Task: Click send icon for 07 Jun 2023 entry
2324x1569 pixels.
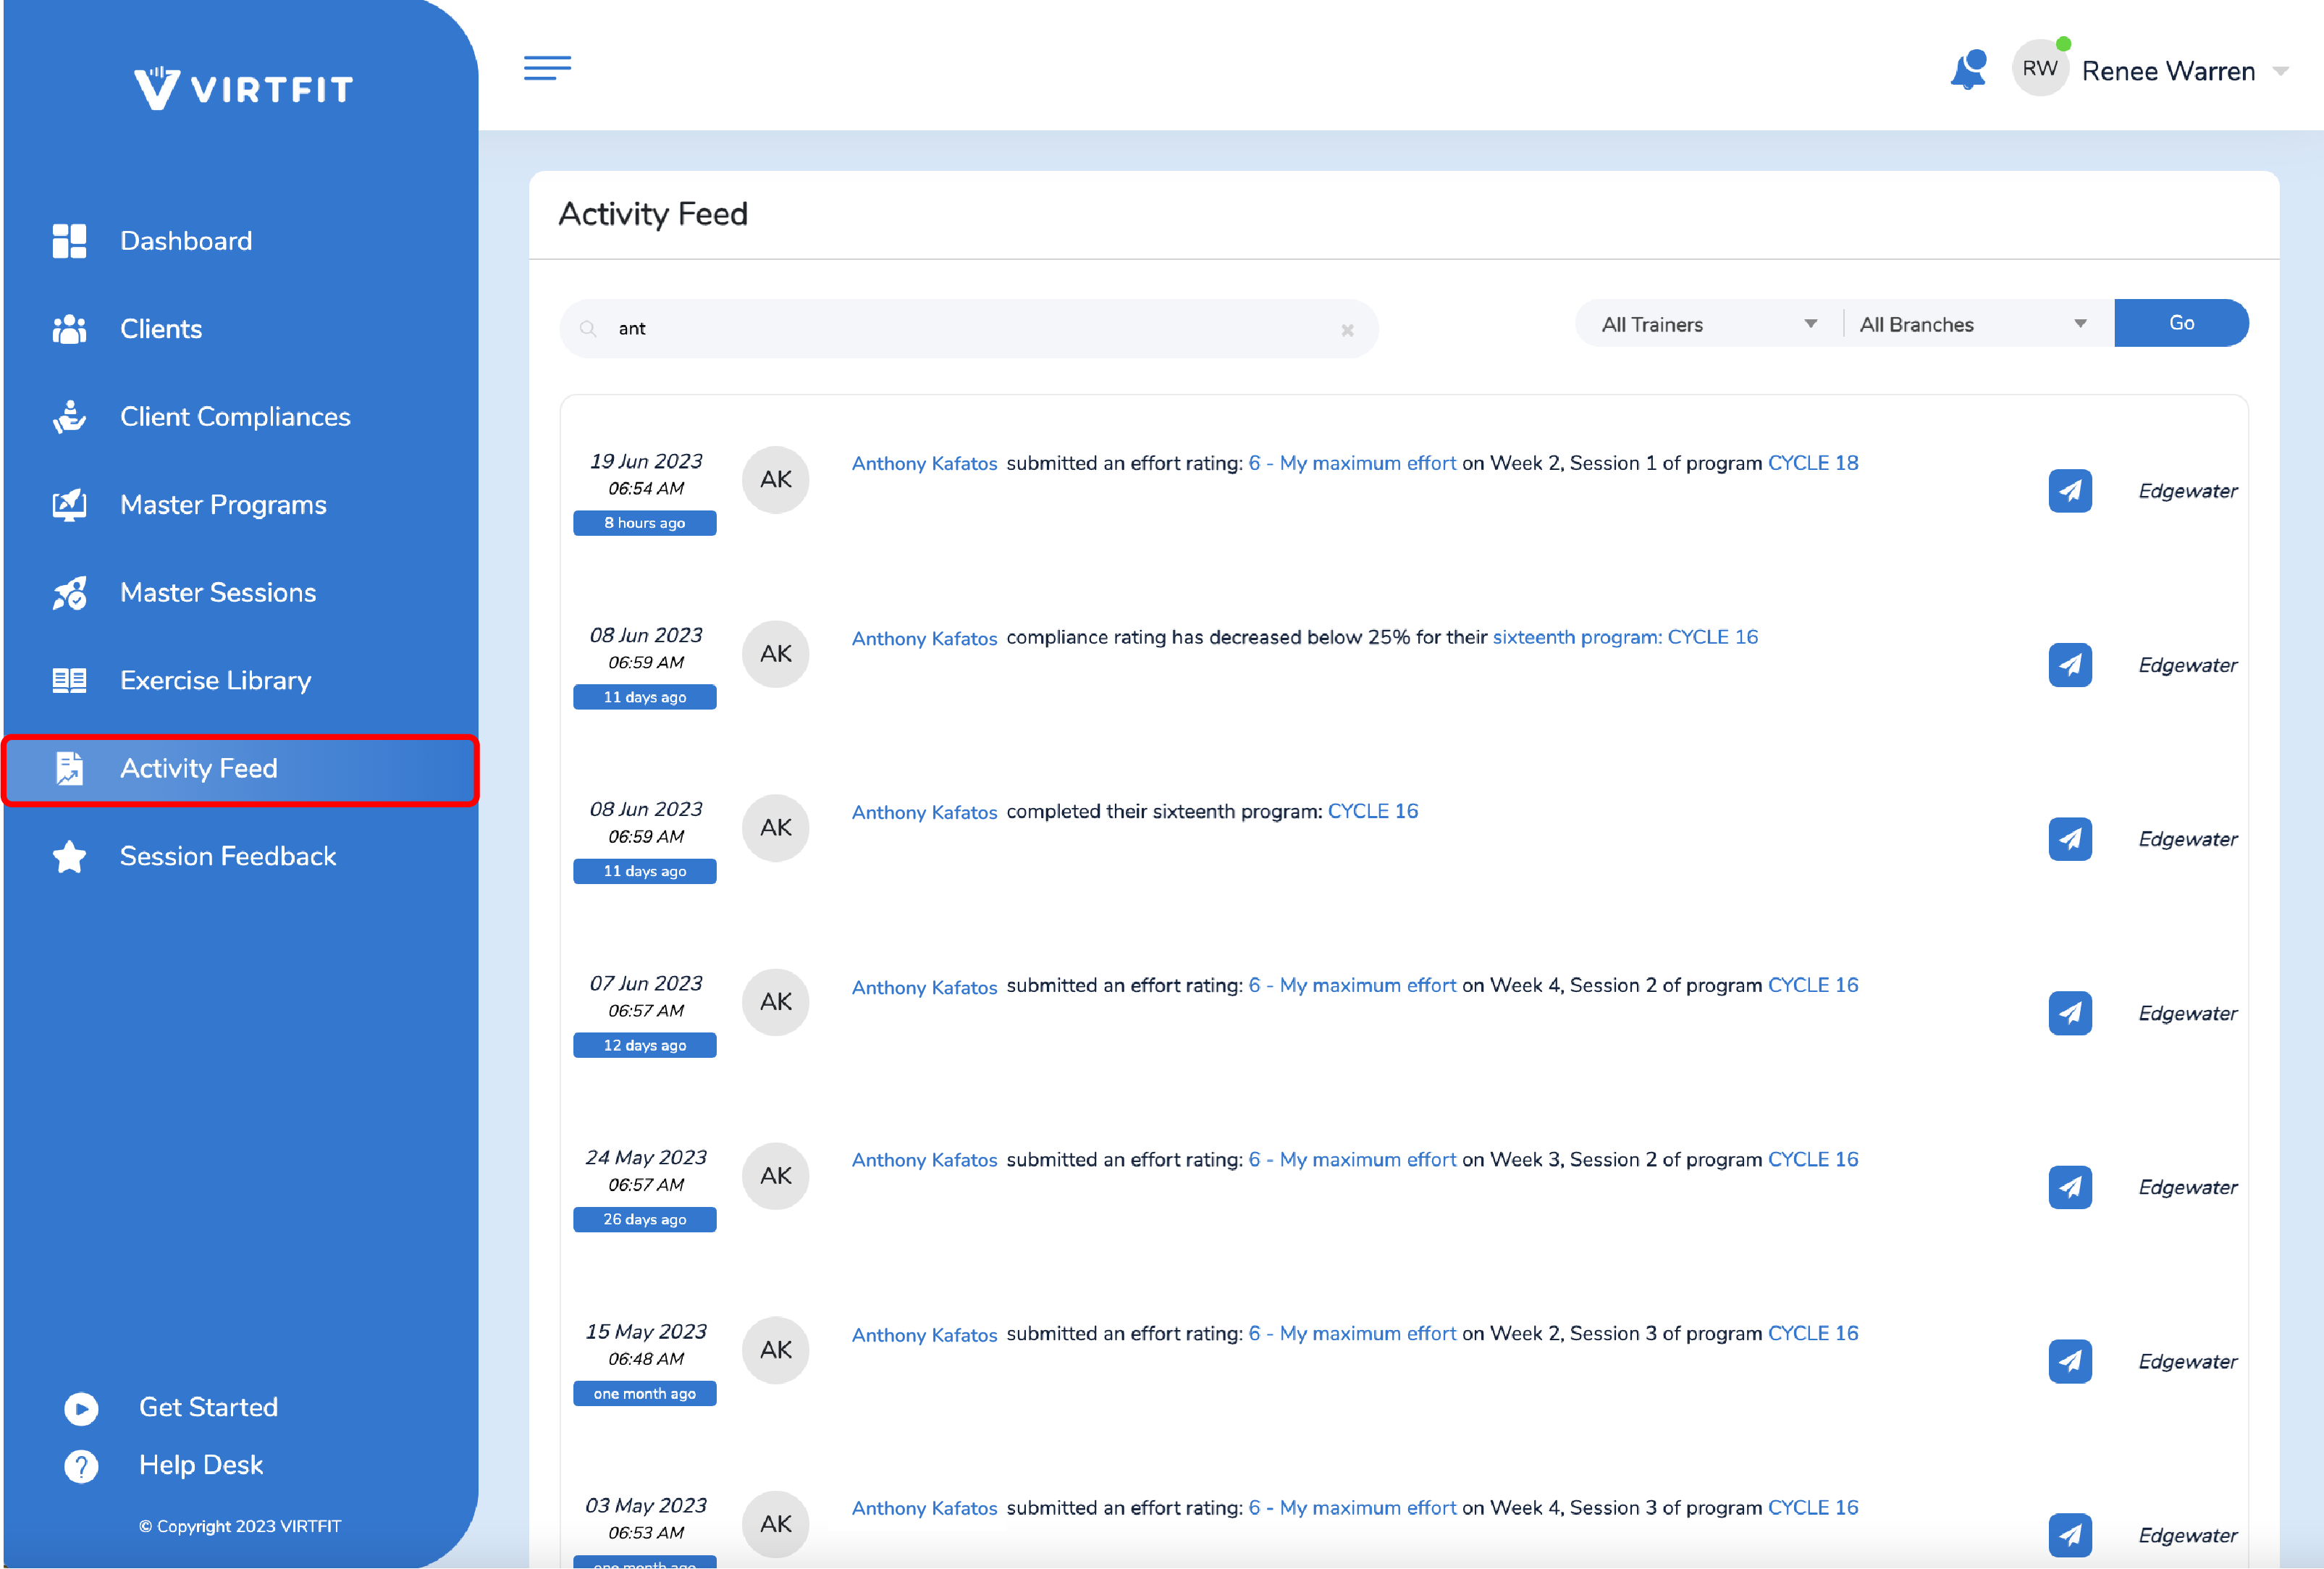Action: coord(2070,1013)
